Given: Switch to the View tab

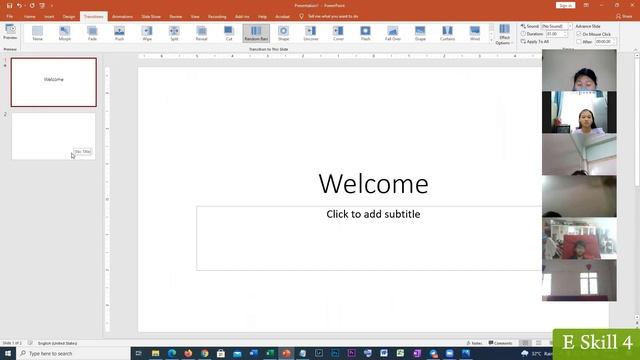Looking at the screenshot, I should coord(195,17).
